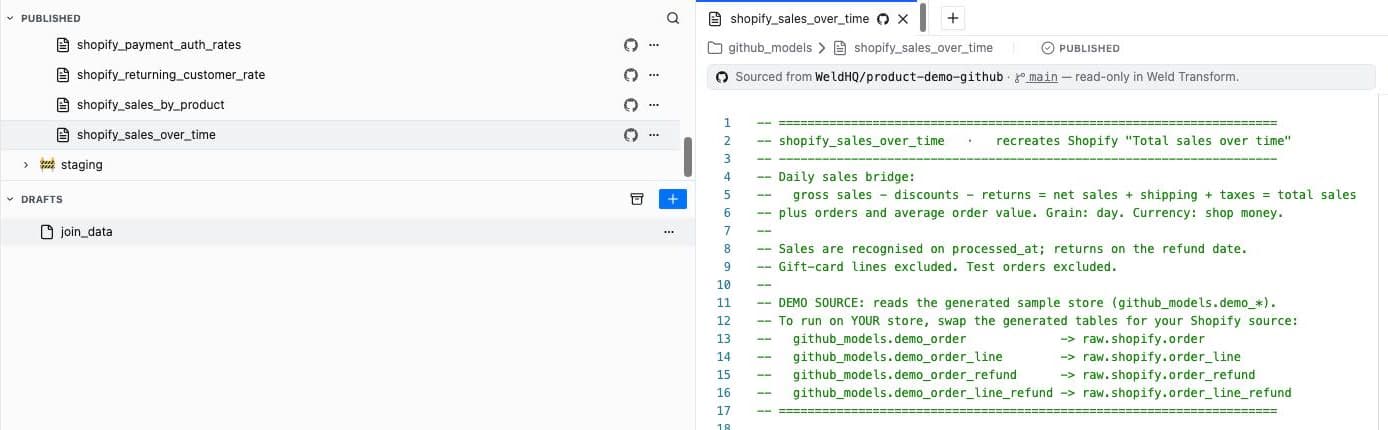Viewport: 1388px width, 430px height.
Task: Open more options for join_data draft
Action: coord(669,232)
